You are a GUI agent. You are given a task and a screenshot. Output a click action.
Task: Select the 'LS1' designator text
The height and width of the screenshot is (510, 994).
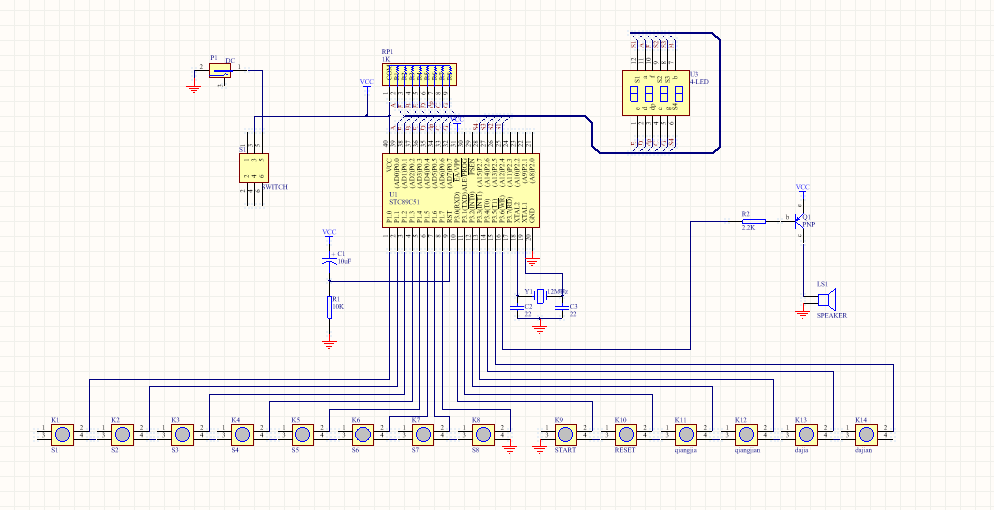point(823,285)
